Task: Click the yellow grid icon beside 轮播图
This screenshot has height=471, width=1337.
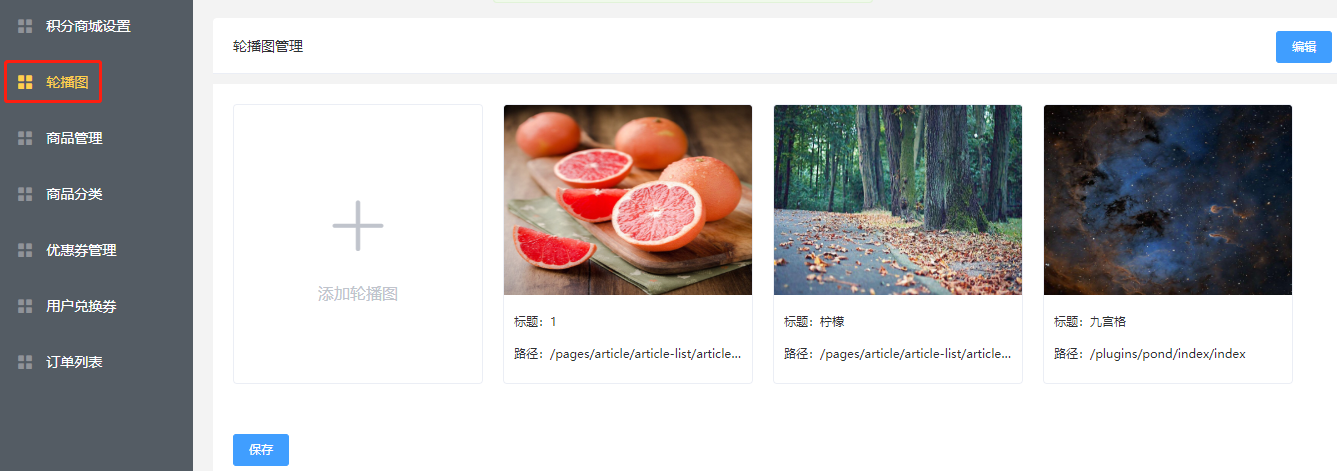Action: (x=25, y=82)
